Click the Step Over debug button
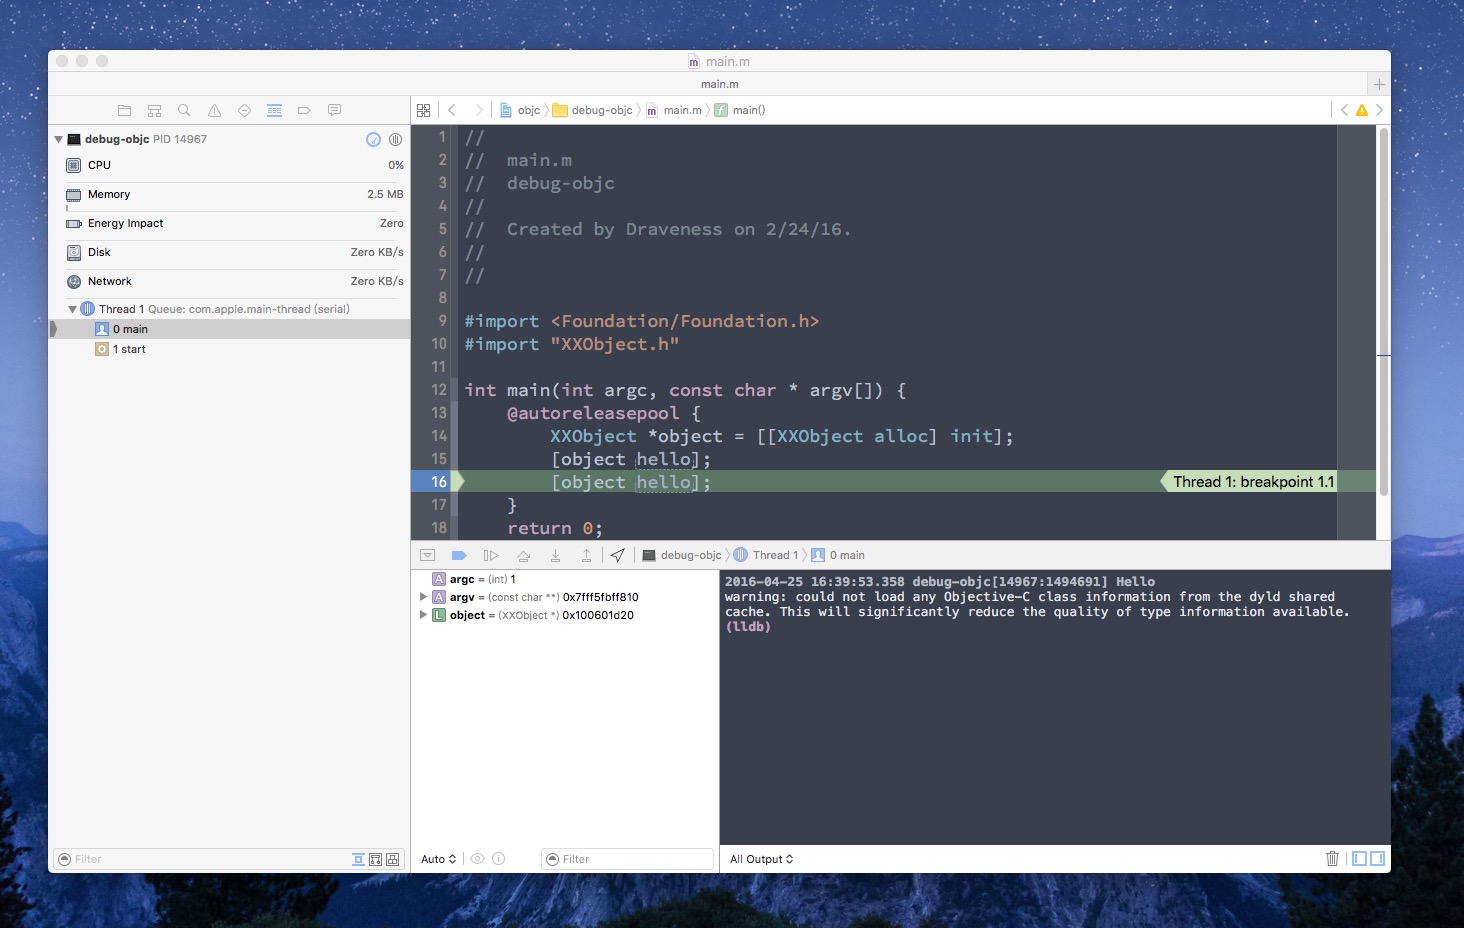1464x928 pixels. coord(523,555)
